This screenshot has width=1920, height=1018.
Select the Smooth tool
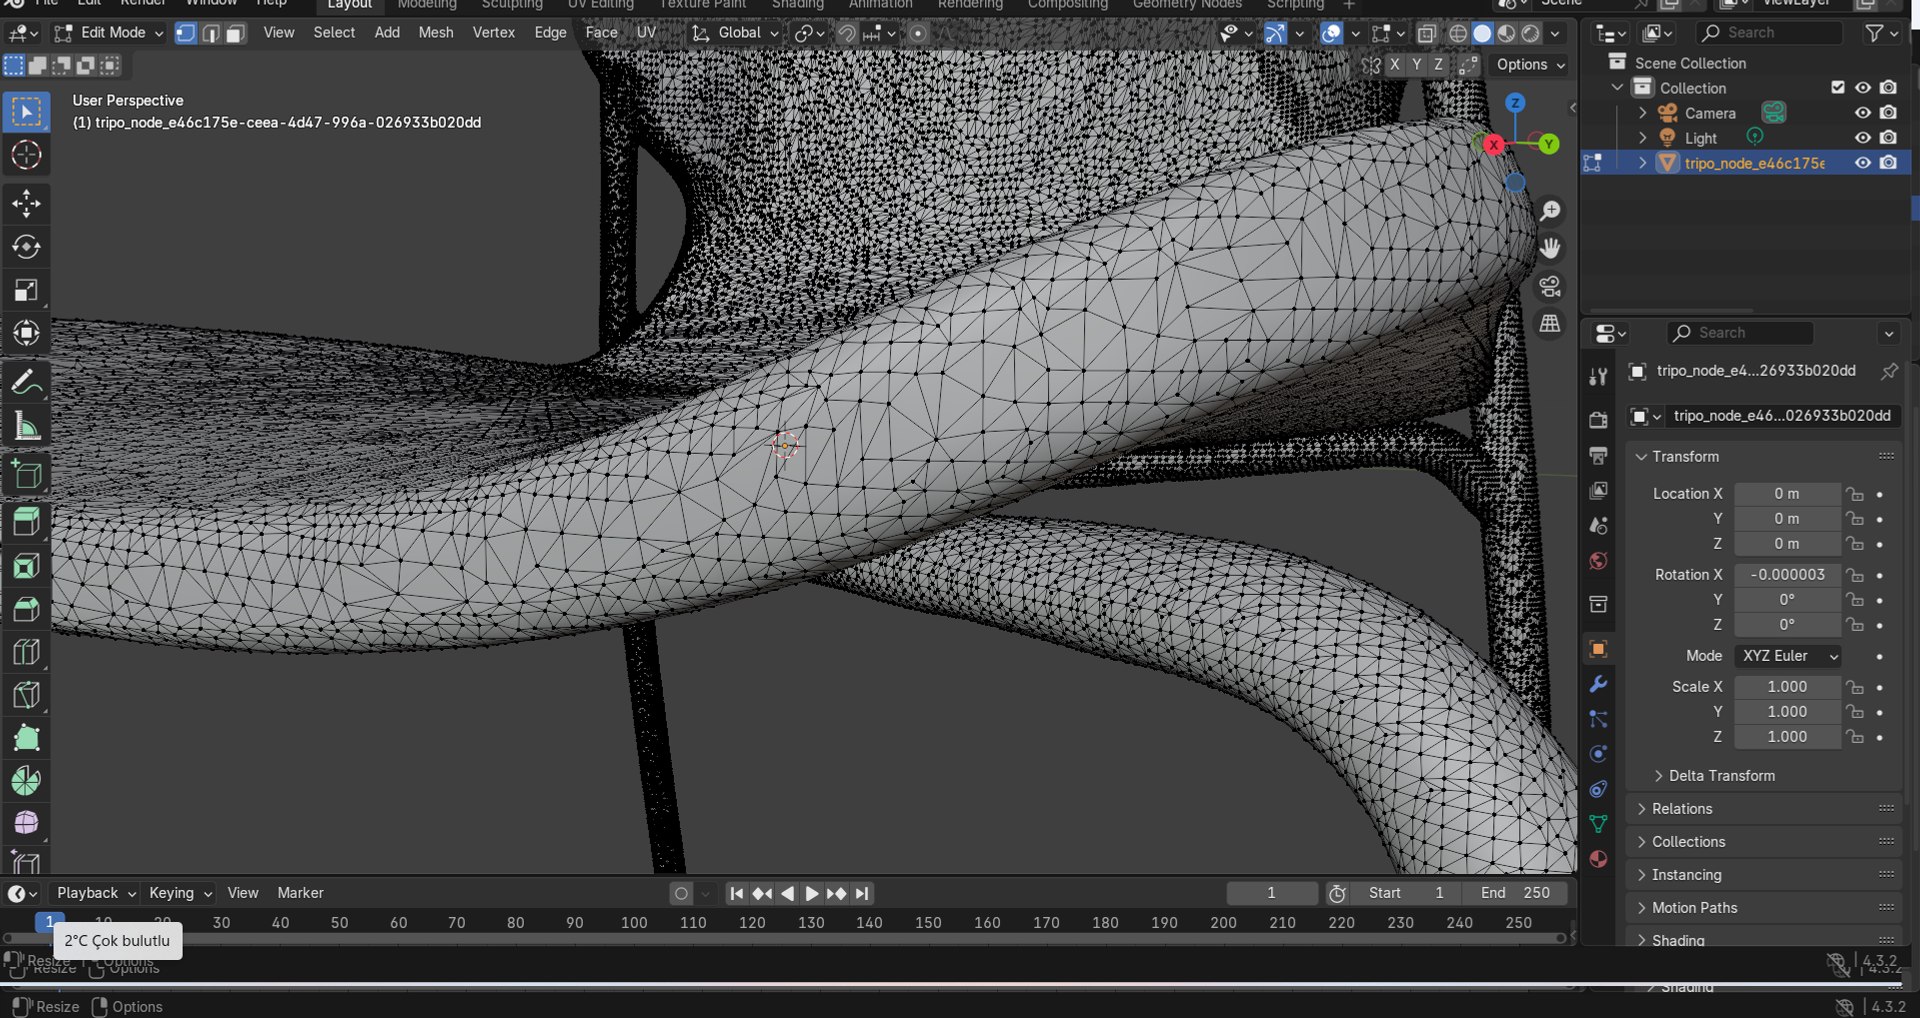(x=26, y=824)
